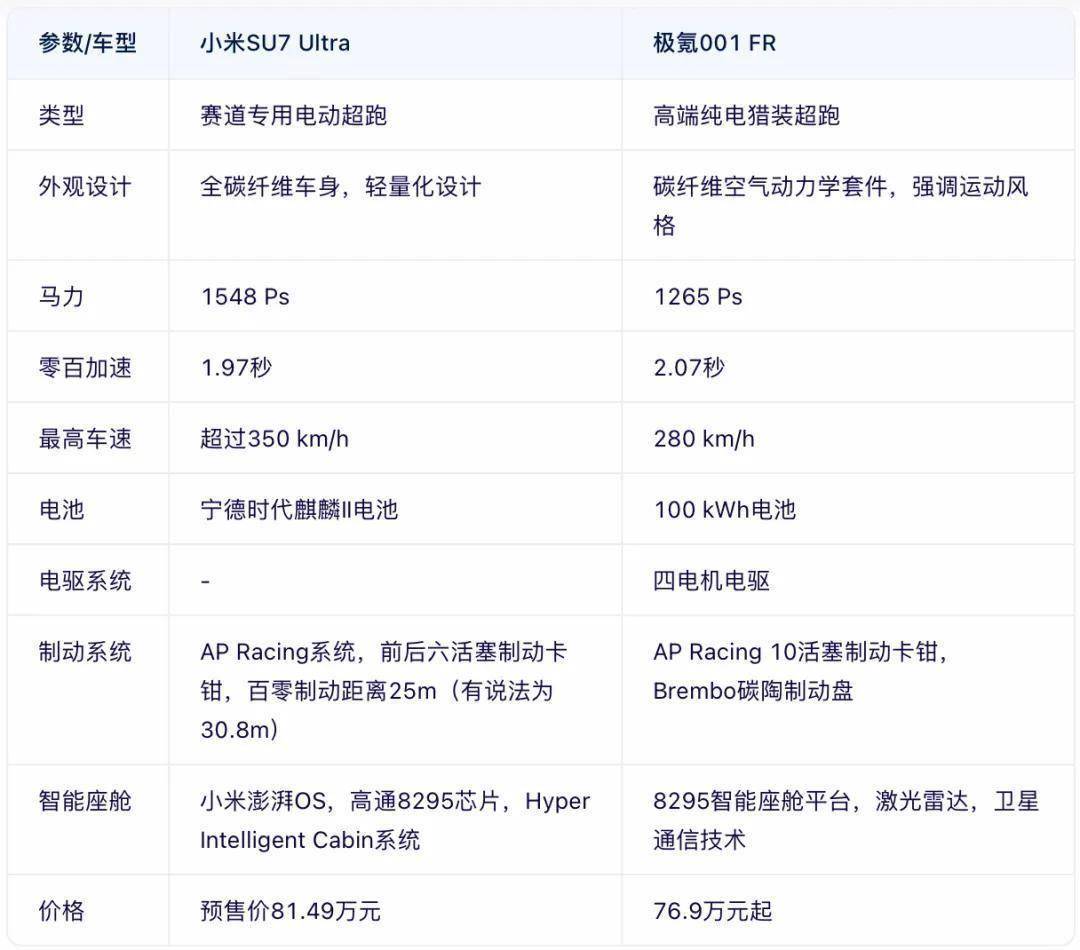Click the 2.07秒 acceleration value

click(x=689, y=368)
